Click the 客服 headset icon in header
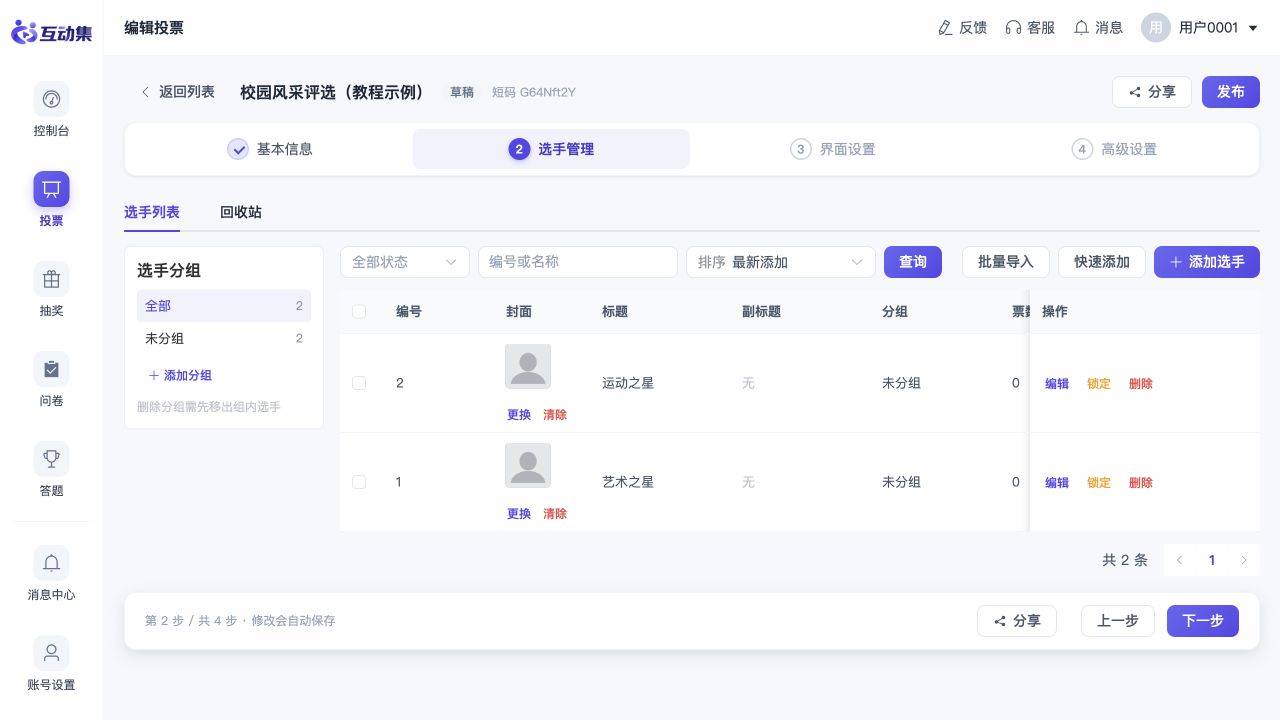 [x=1013, y=28]
